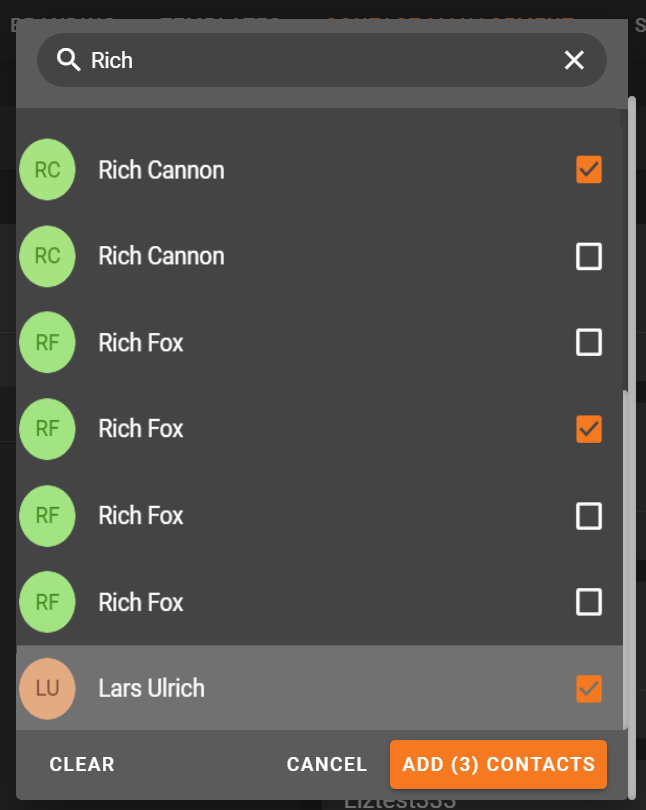Clear the search text with X icon
The image size is (646, 810).
(574, 60)
